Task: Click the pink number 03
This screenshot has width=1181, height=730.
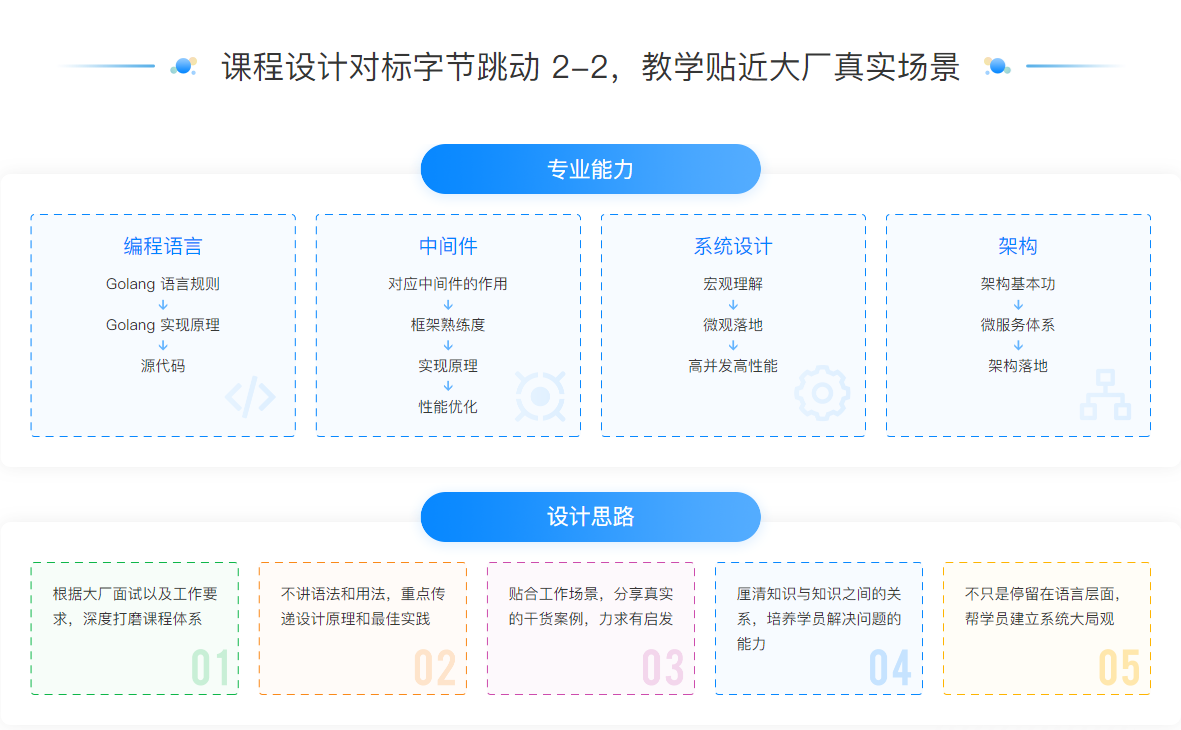Action: pyautogui.click(x=663, y=667)
